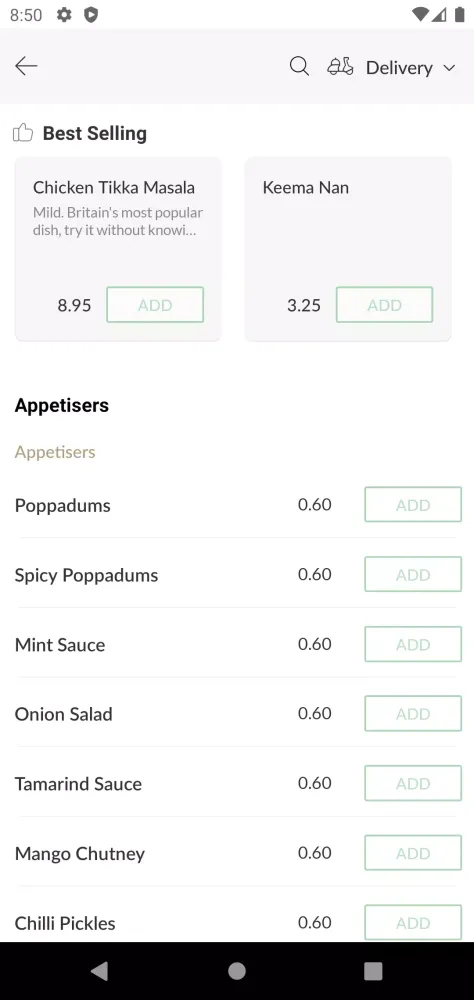Image resolution: width=474 pixels, height=1000 pixels.
Task: Add Chicken Tikka Masala to order
Action: pos(155,305)
